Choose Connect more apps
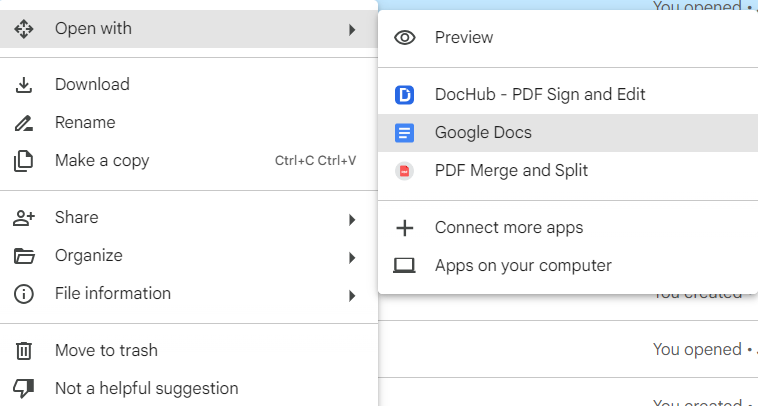This screenshot has height=406, width=758. point(508,228)
